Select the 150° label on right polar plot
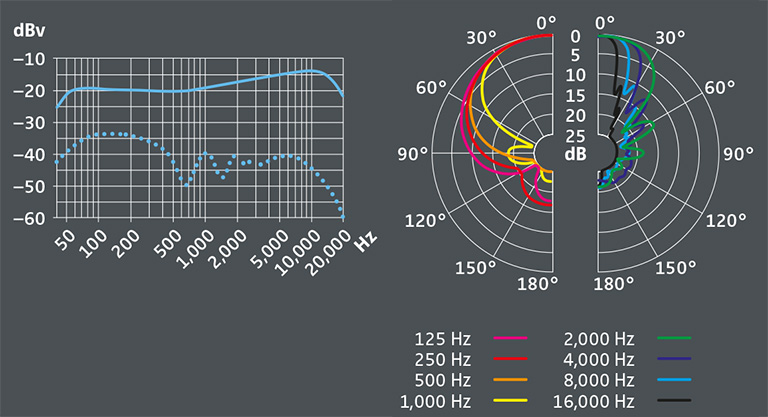768x417 pixels. 675,267
